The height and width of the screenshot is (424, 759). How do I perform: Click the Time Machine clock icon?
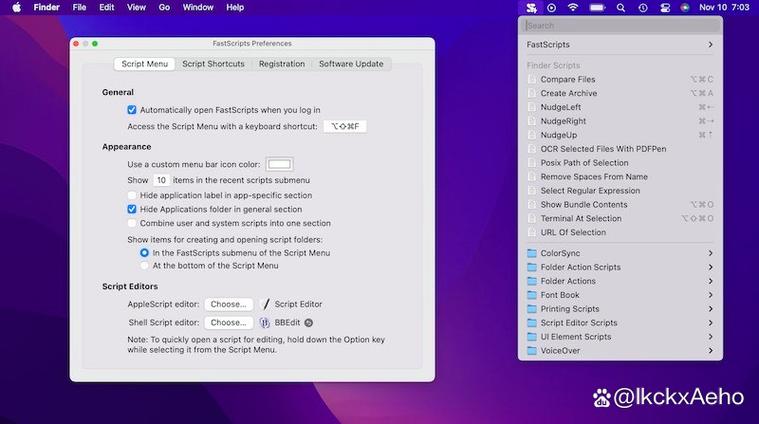click(x=643, y=8)
